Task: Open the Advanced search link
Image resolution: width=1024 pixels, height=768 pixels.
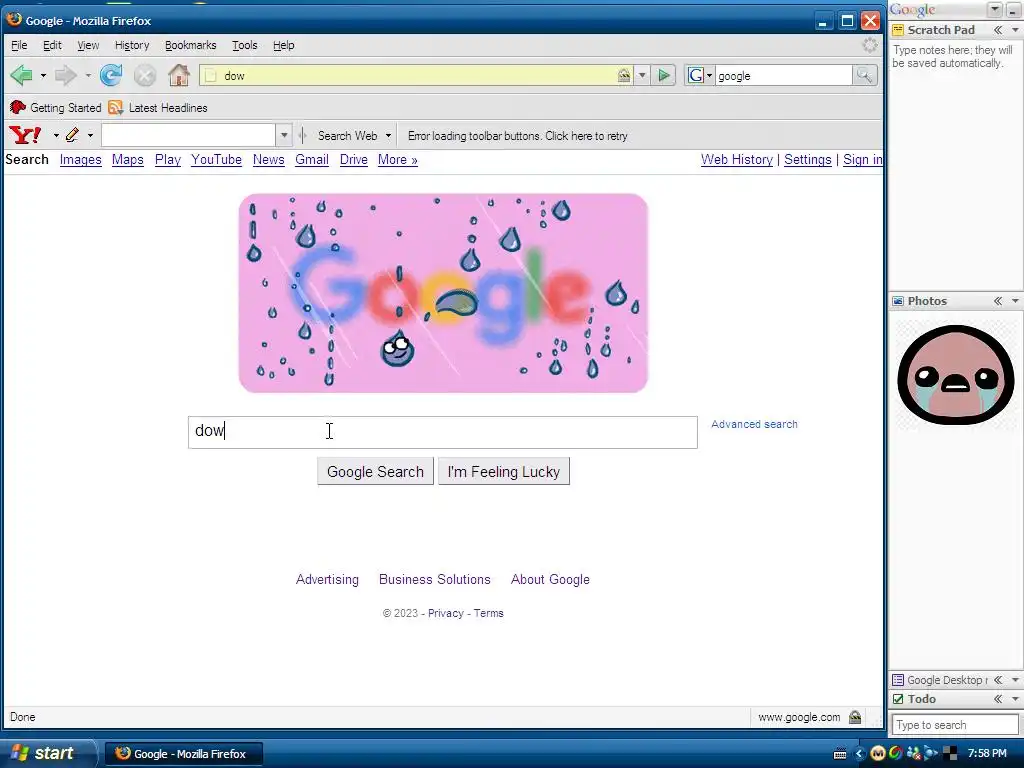Action: coord(754,424)
